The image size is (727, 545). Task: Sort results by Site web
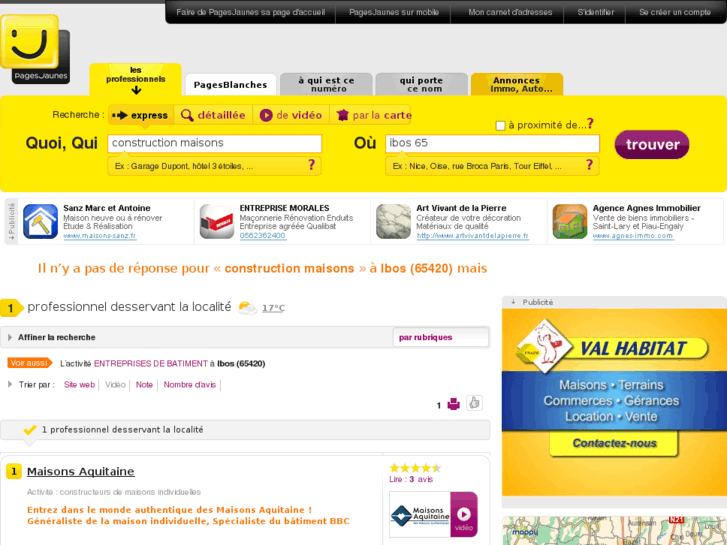(79, 385)
